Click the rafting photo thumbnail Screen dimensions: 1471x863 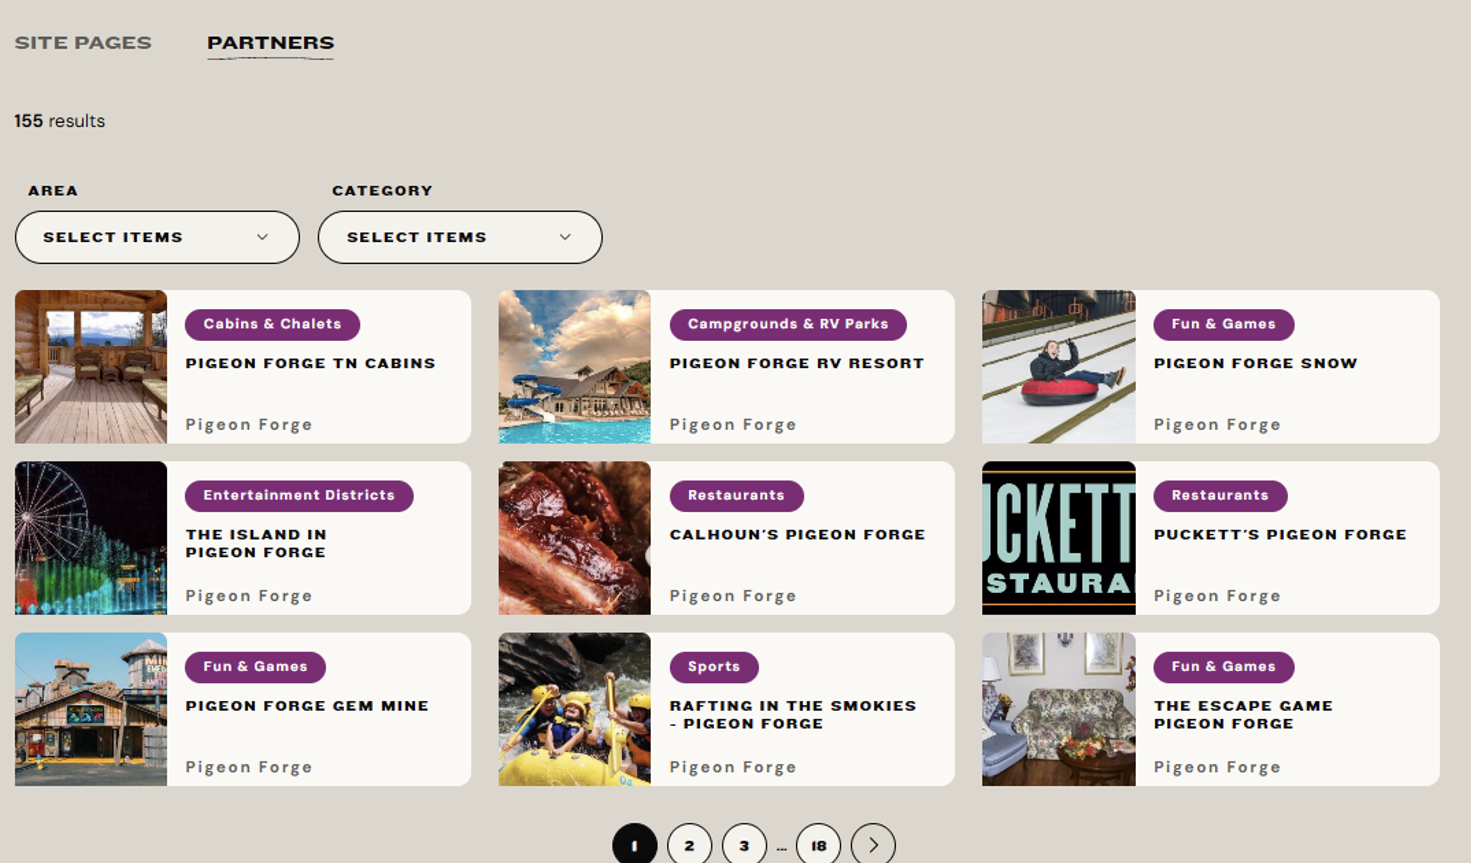[x=574, y=709]
